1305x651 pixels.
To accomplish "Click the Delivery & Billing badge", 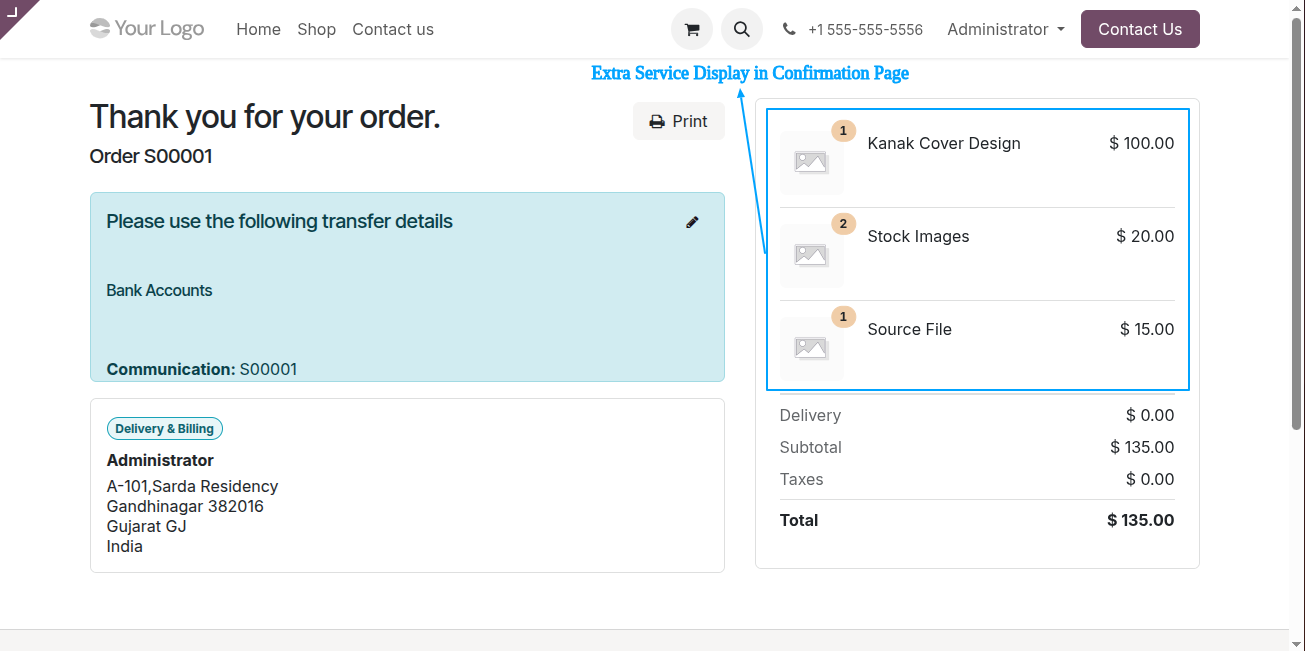I will click(165, 429).
